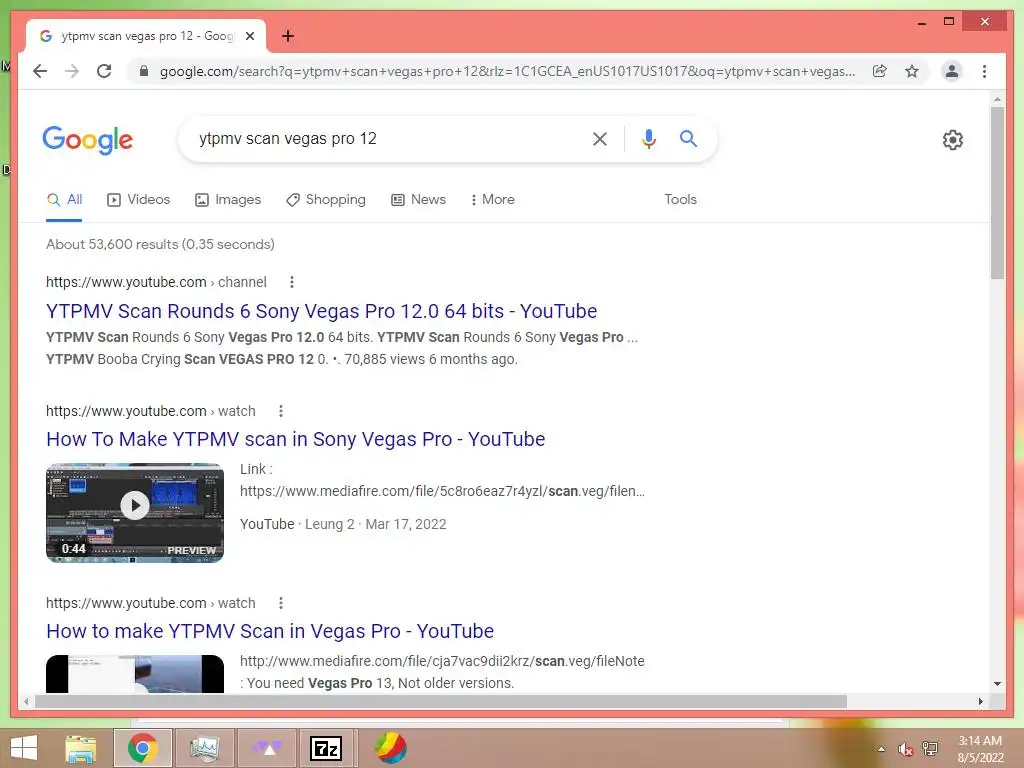Open the Windows Start menu
Image resolution: width=1024 pixels, height=768 pixels.
point(24,748)
